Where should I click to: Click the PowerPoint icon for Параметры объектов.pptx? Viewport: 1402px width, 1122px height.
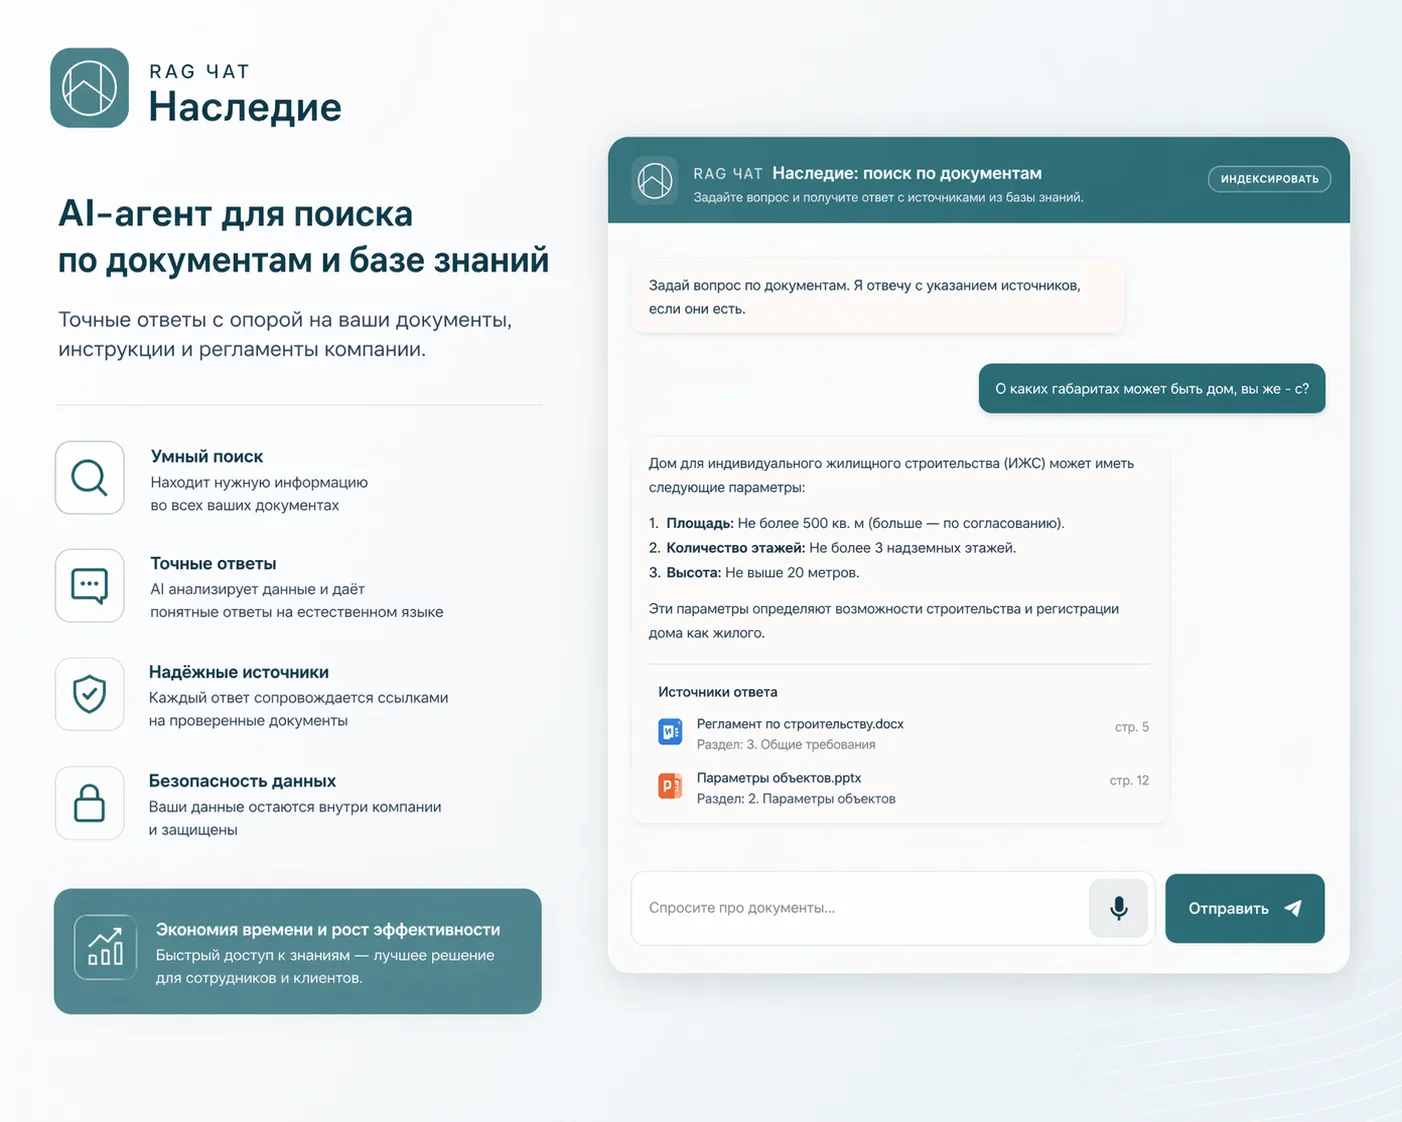click(x=670, y=786)
